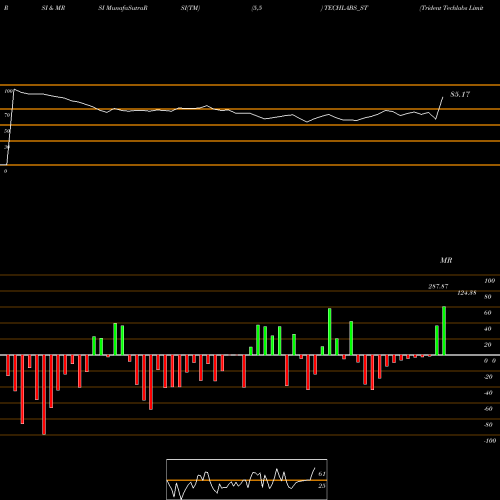Image resolution: width=500 pixels, height=500 pixels.
Task: Click the longest red bar reaching -100
Action: pos(44,395)
